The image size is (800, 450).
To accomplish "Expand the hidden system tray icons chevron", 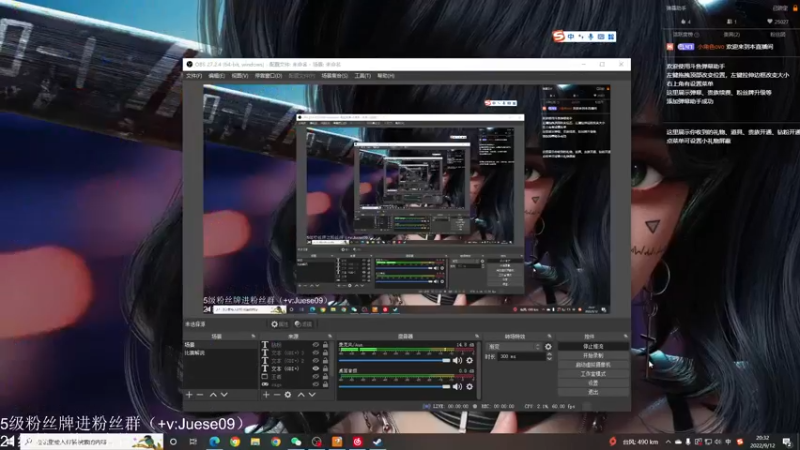I will pos(668,441).
